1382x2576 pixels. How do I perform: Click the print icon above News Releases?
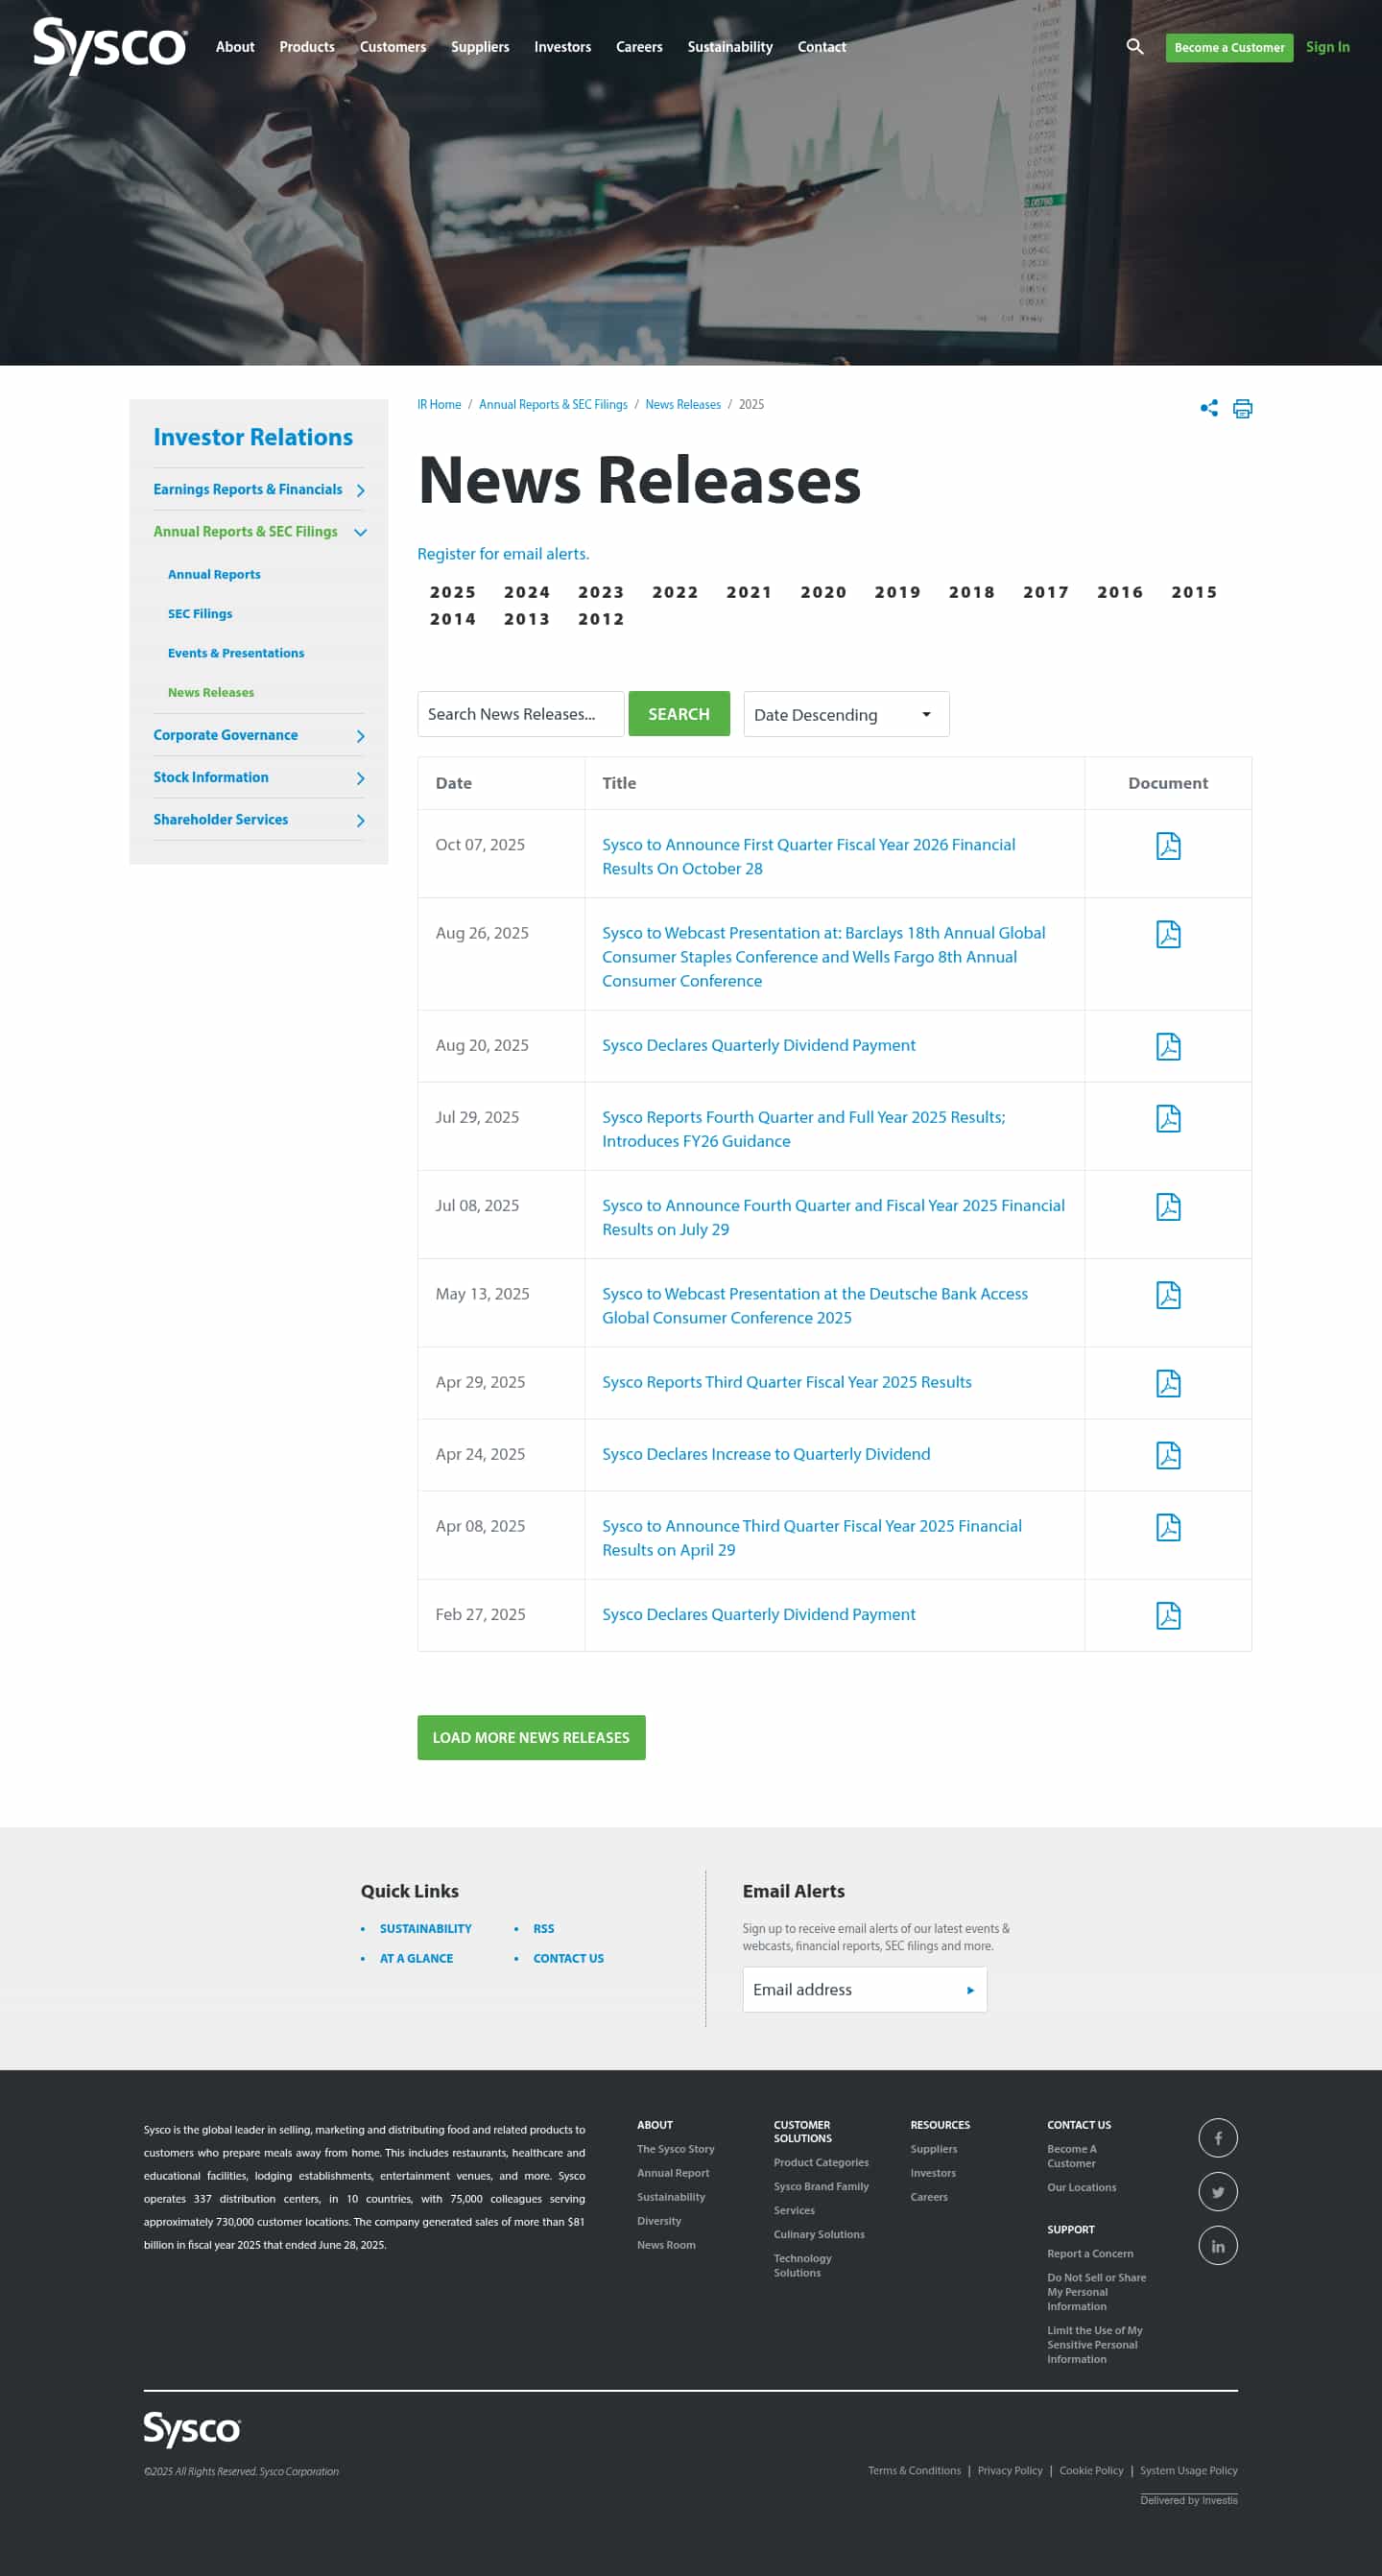tap(1242, 408)
